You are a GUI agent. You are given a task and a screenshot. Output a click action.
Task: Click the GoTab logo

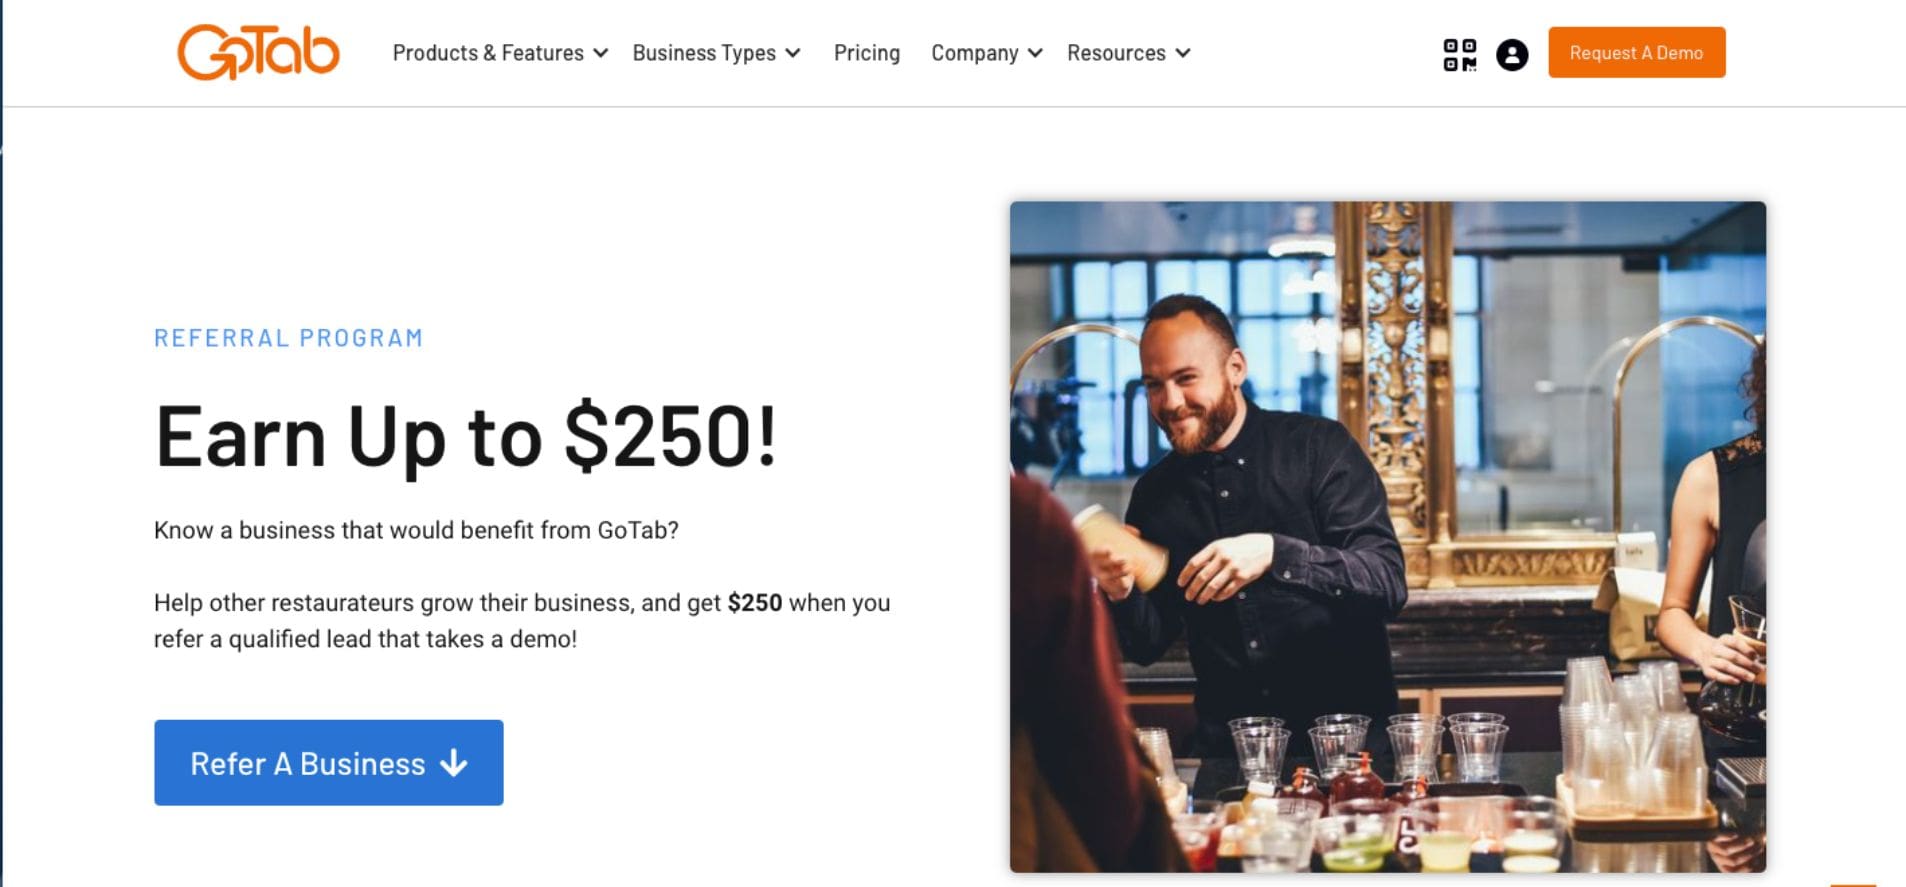[257, 52]
